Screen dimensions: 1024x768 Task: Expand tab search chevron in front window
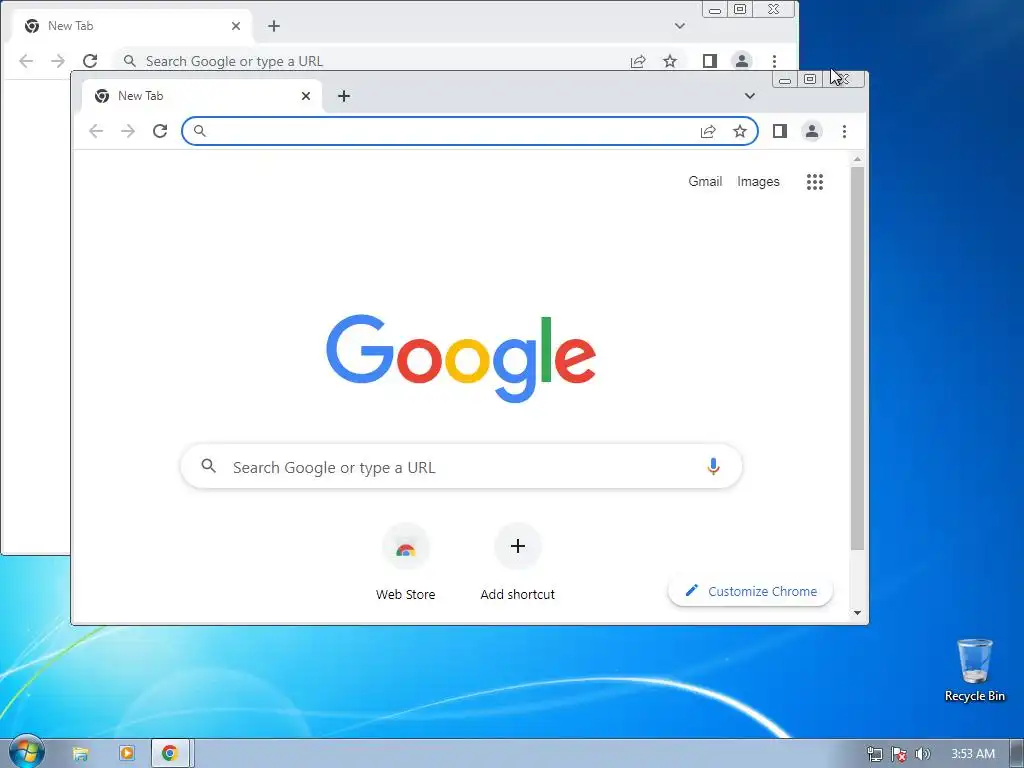(750, 96)
